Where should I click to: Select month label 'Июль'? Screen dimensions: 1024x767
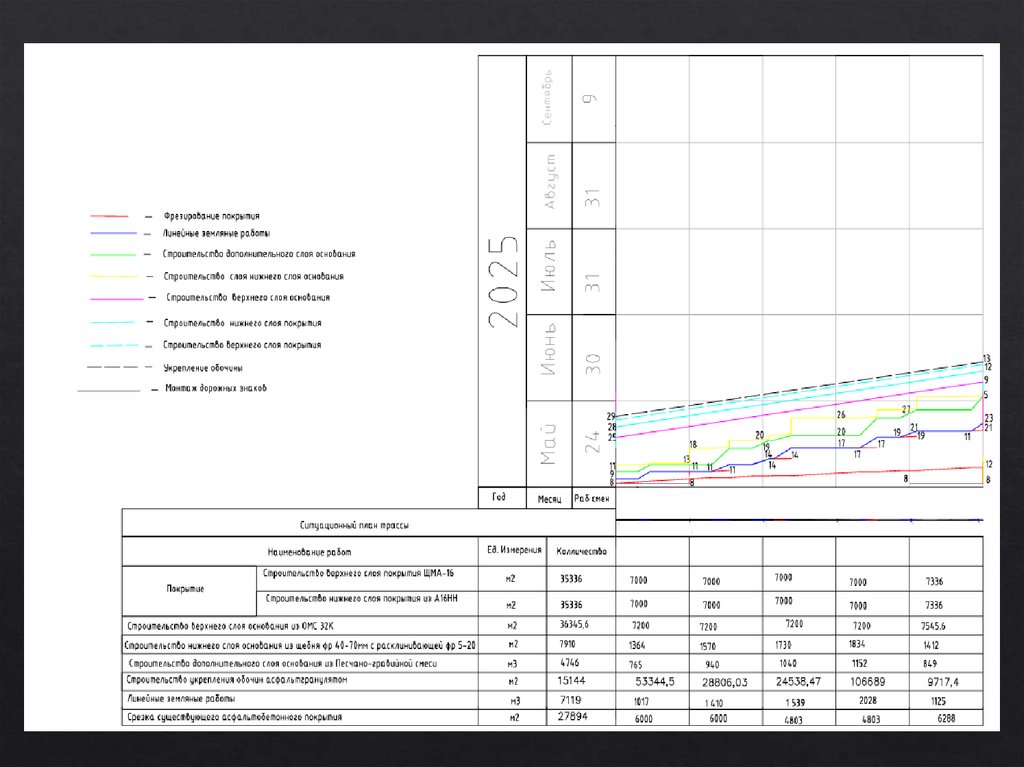coord(549,266)
